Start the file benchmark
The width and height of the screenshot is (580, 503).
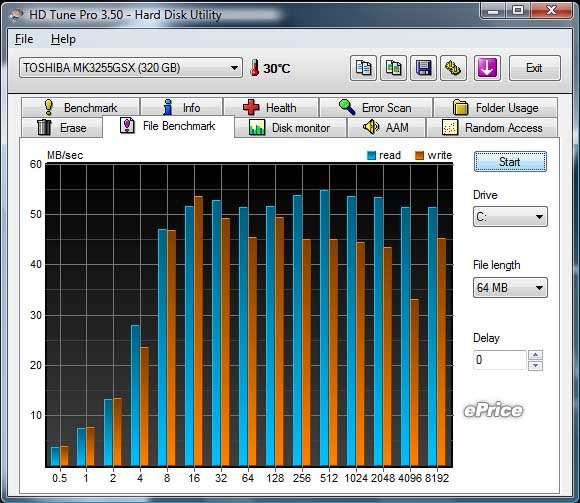(510, 162)
